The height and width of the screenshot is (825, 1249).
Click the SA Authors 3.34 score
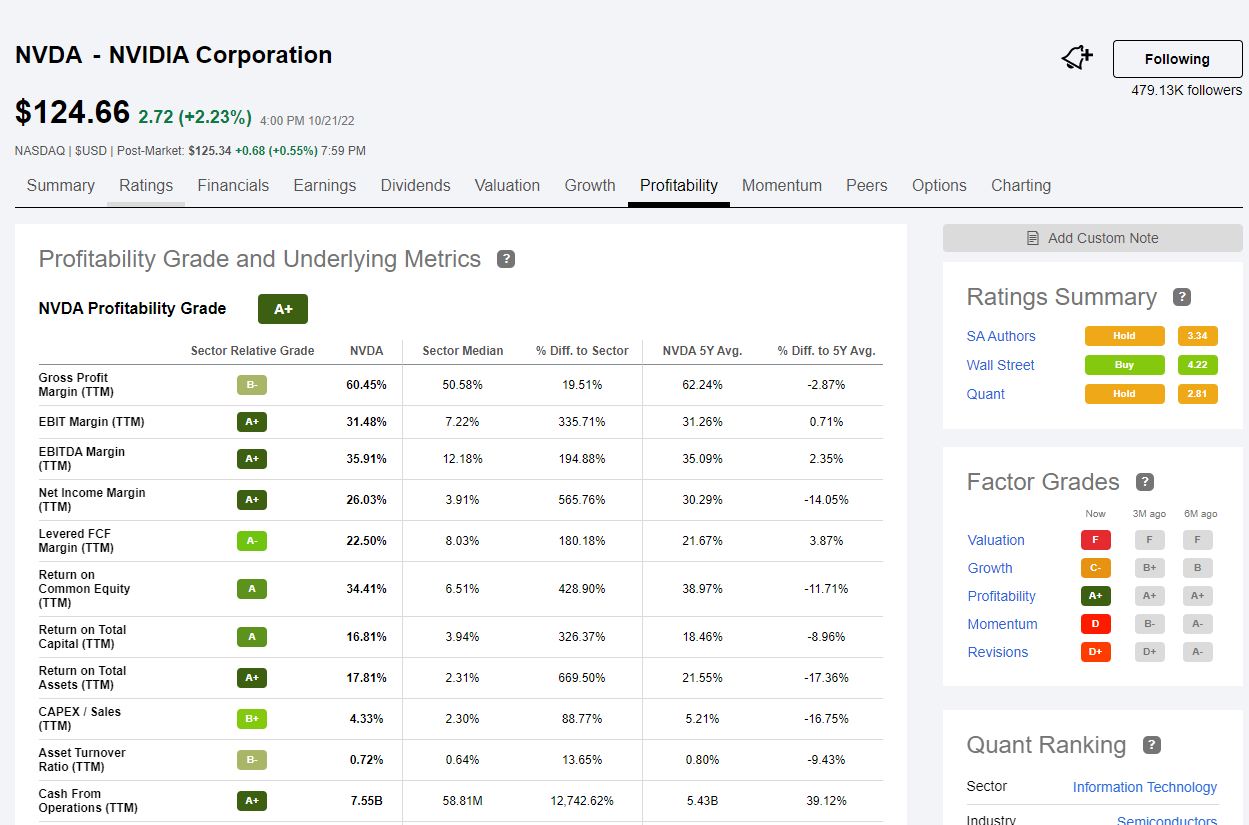(1197, 336)
